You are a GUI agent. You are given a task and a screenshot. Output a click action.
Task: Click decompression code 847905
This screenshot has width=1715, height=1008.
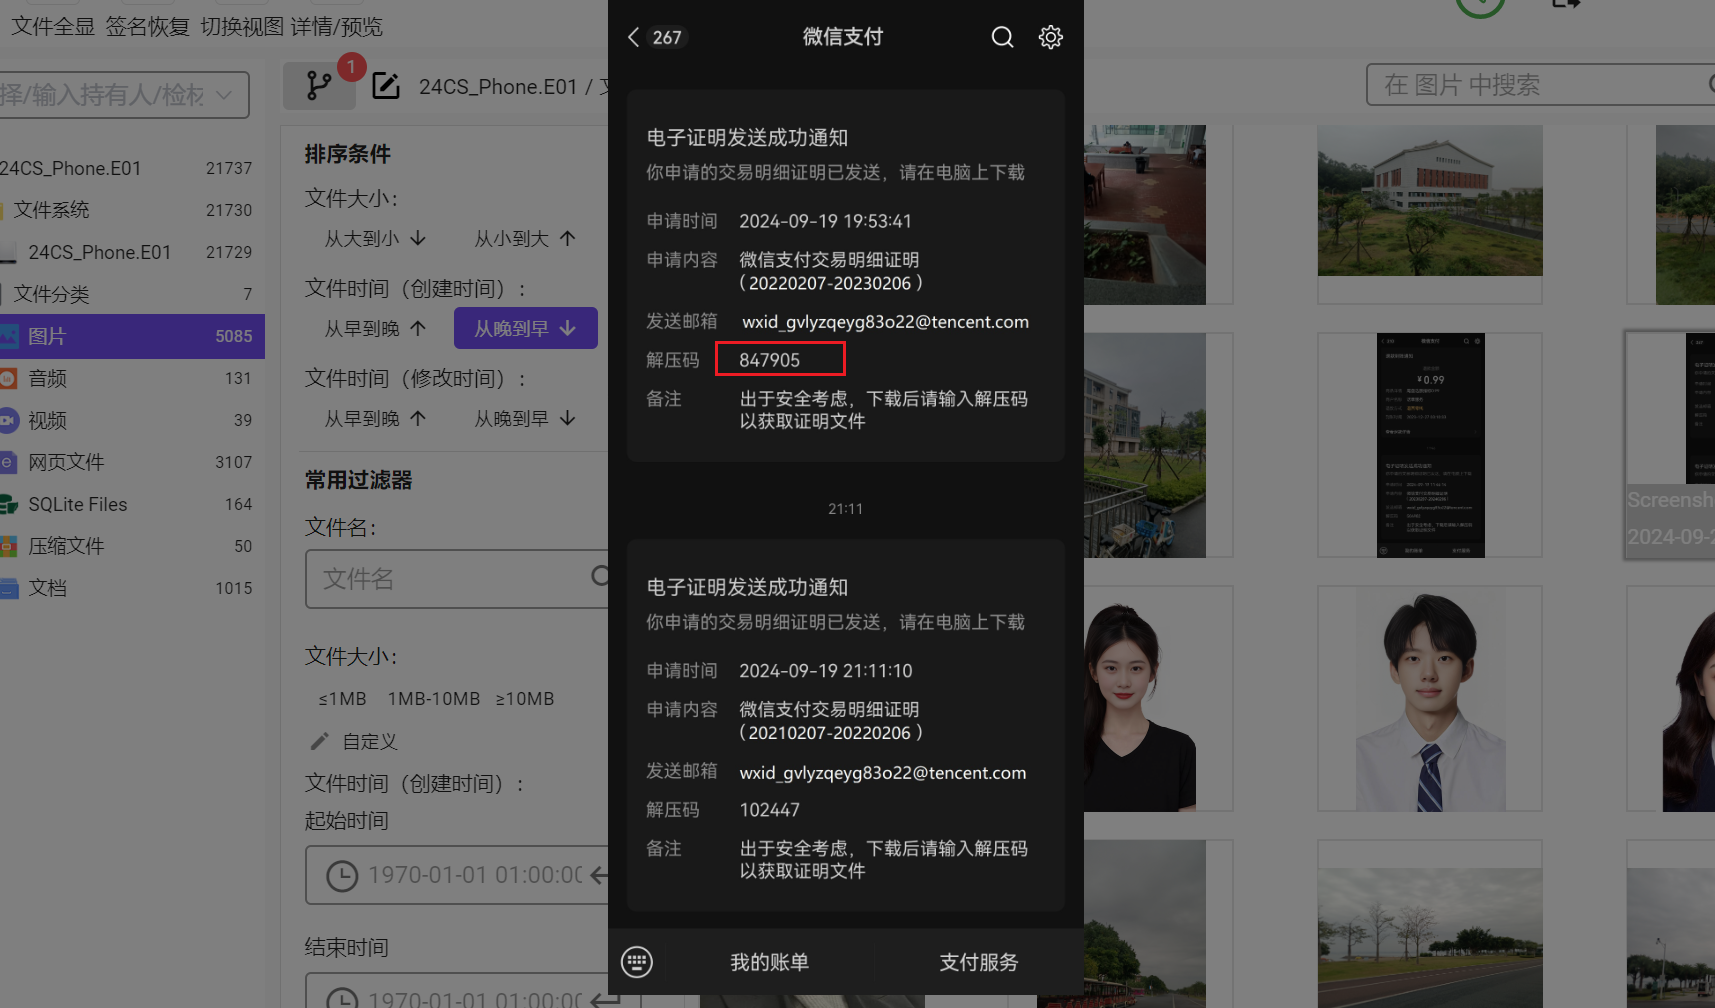(770, 360)
